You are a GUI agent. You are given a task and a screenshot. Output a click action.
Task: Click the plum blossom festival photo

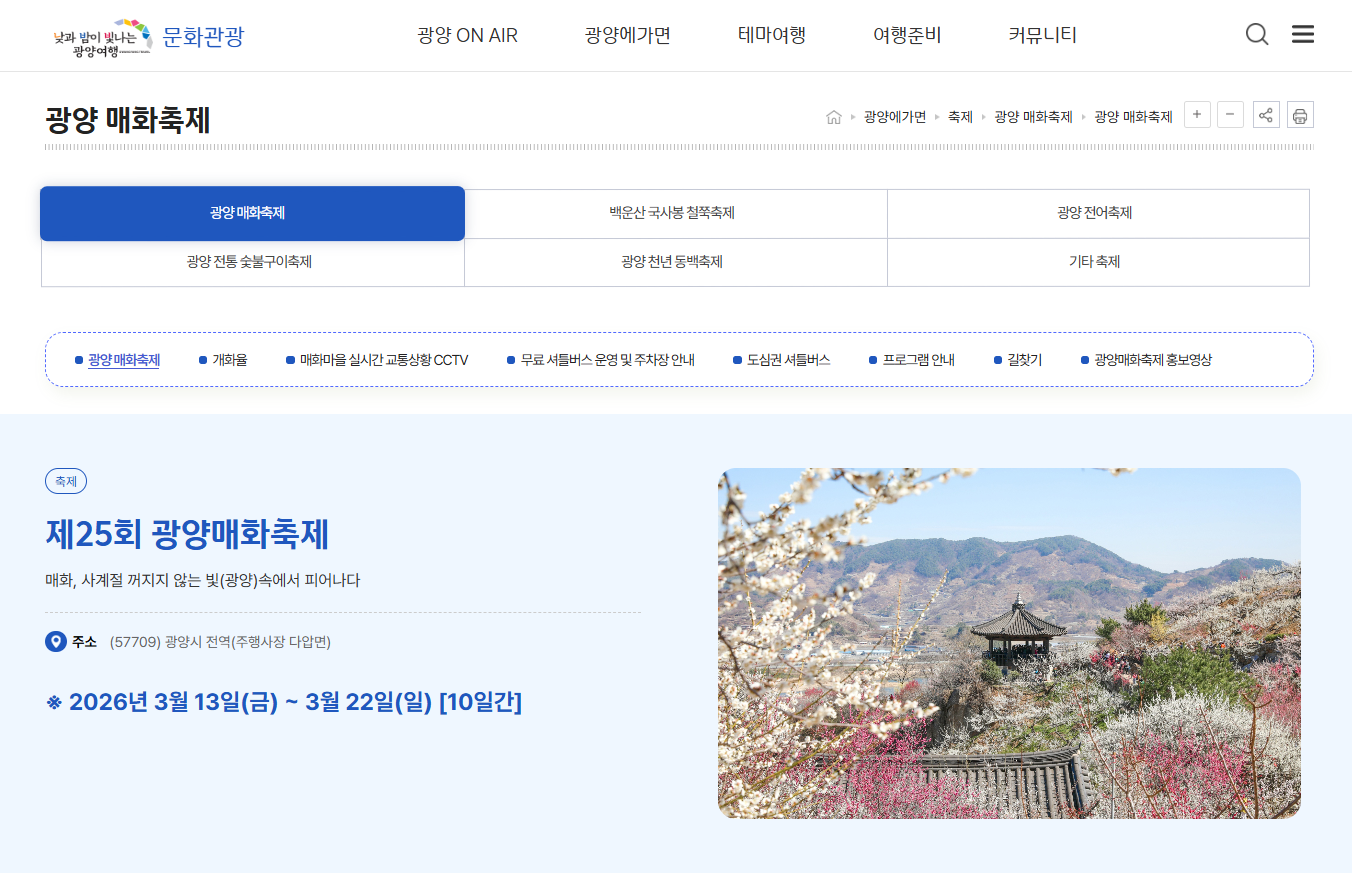[x=1008, y=642]
